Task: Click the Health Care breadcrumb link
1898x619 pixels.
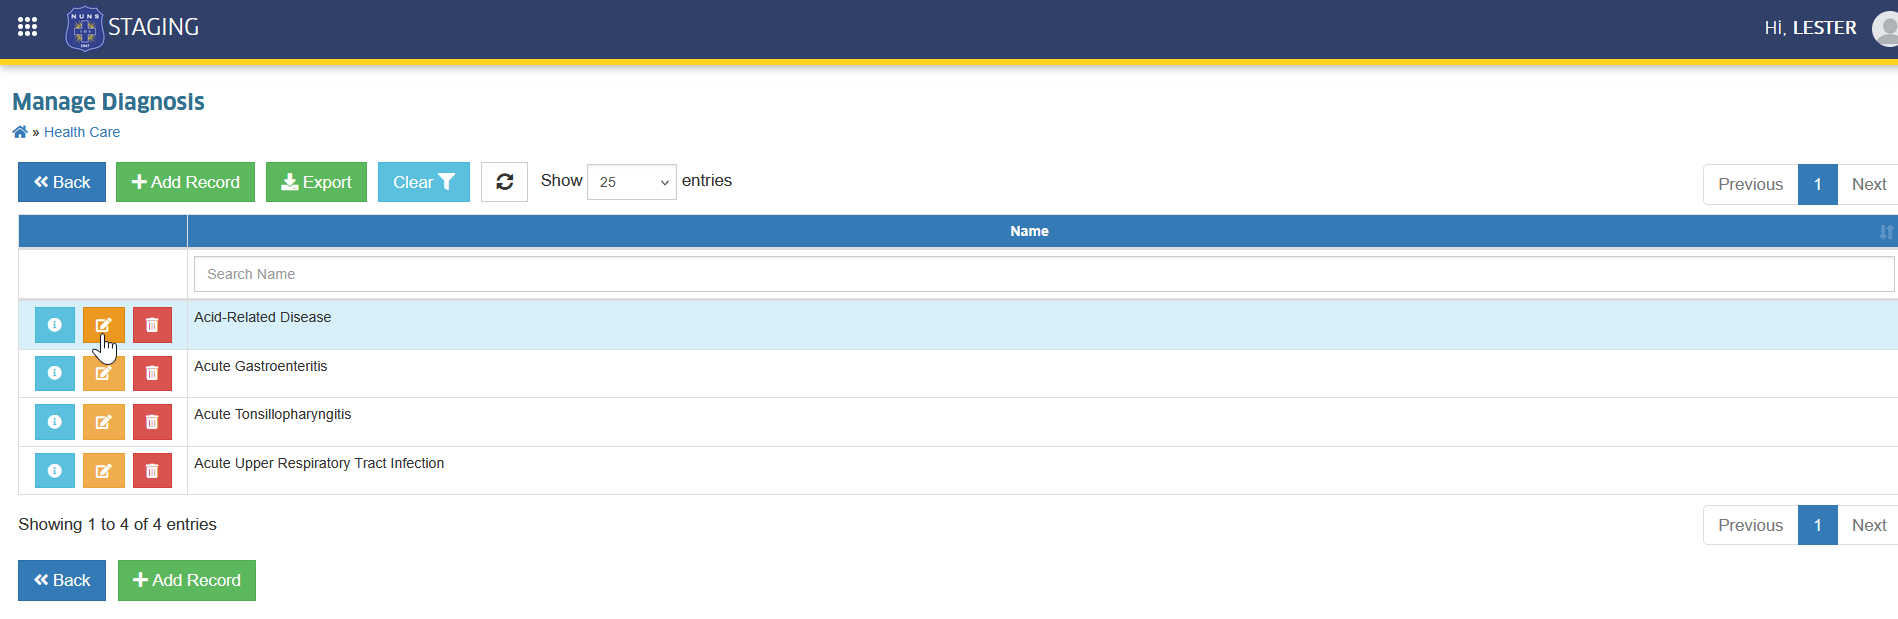Action: click(x=82, y=132)
